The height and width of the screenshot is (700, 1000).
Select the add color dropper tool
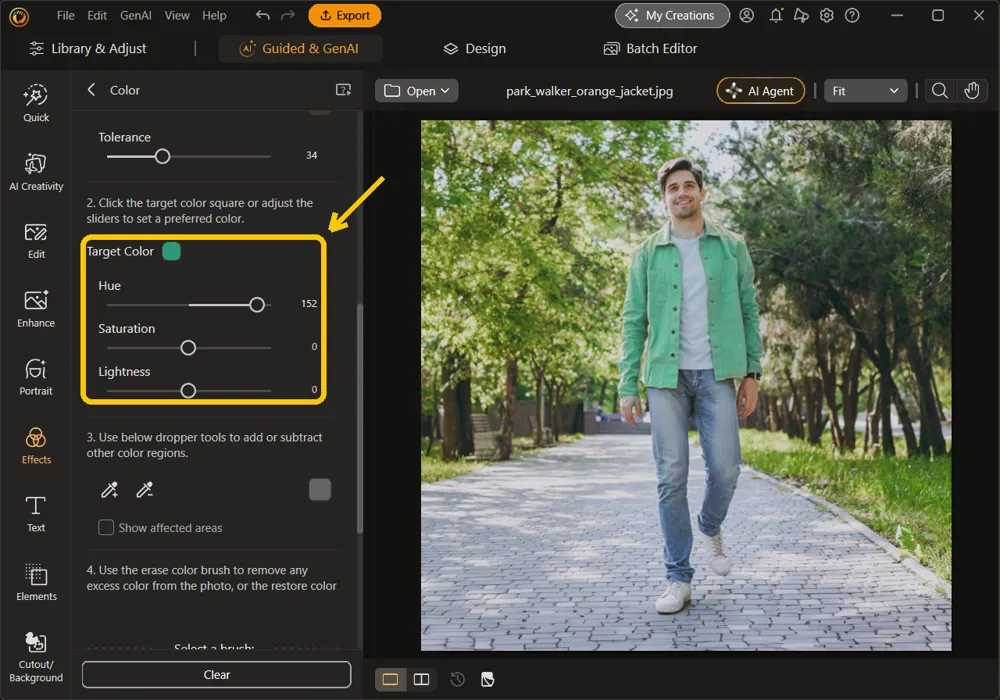click(110, 490)
